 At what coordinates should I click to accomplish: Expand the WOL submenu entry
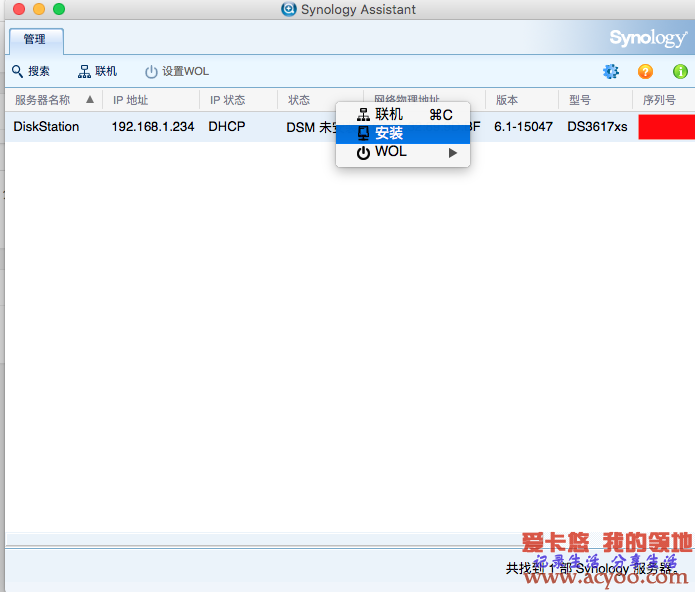tap(403, 152)
